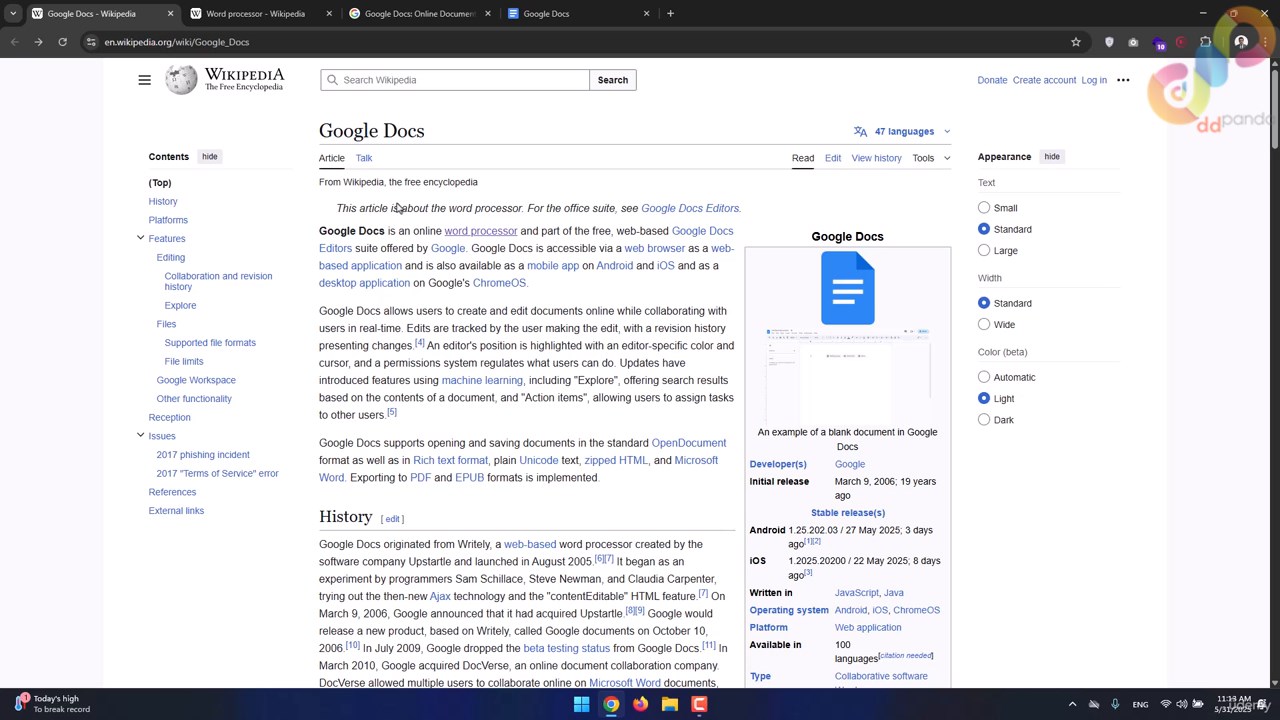Click the languages translate icon
The image size is (1280, 720).
pyautogui.click(x=860, y=131)
